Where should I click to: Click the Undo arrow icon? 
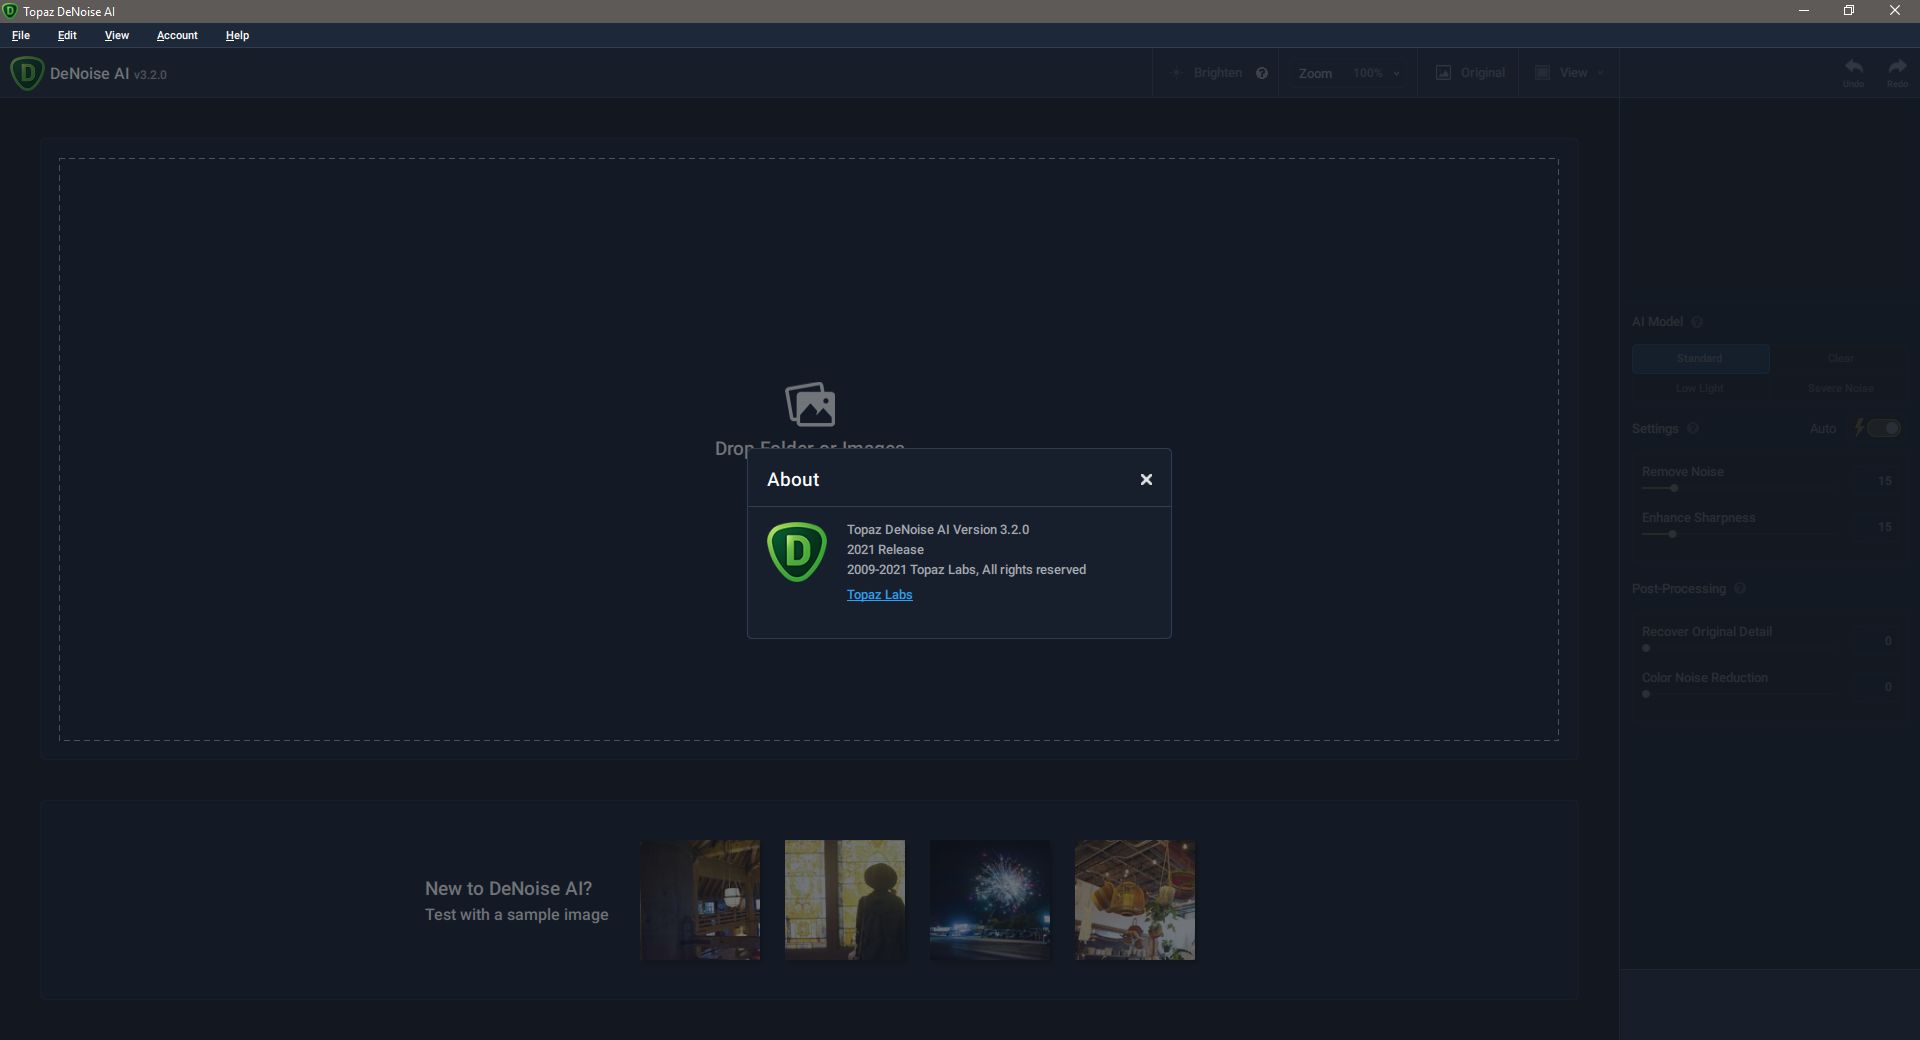pyautogui.click(x=1853, y=68)
